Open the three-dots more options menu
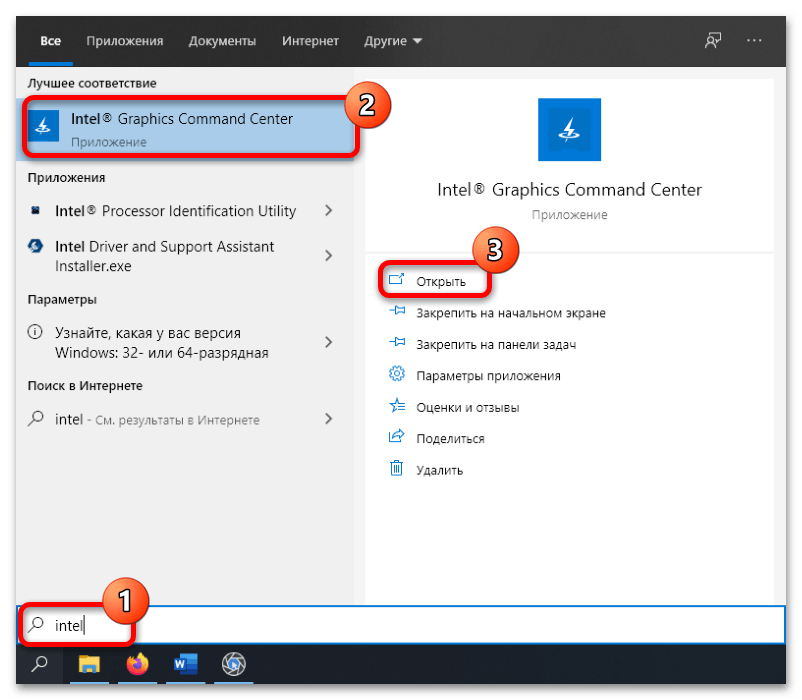Viewport: 802px width, 700px height. pyautogui.click(x=754, y=41)
